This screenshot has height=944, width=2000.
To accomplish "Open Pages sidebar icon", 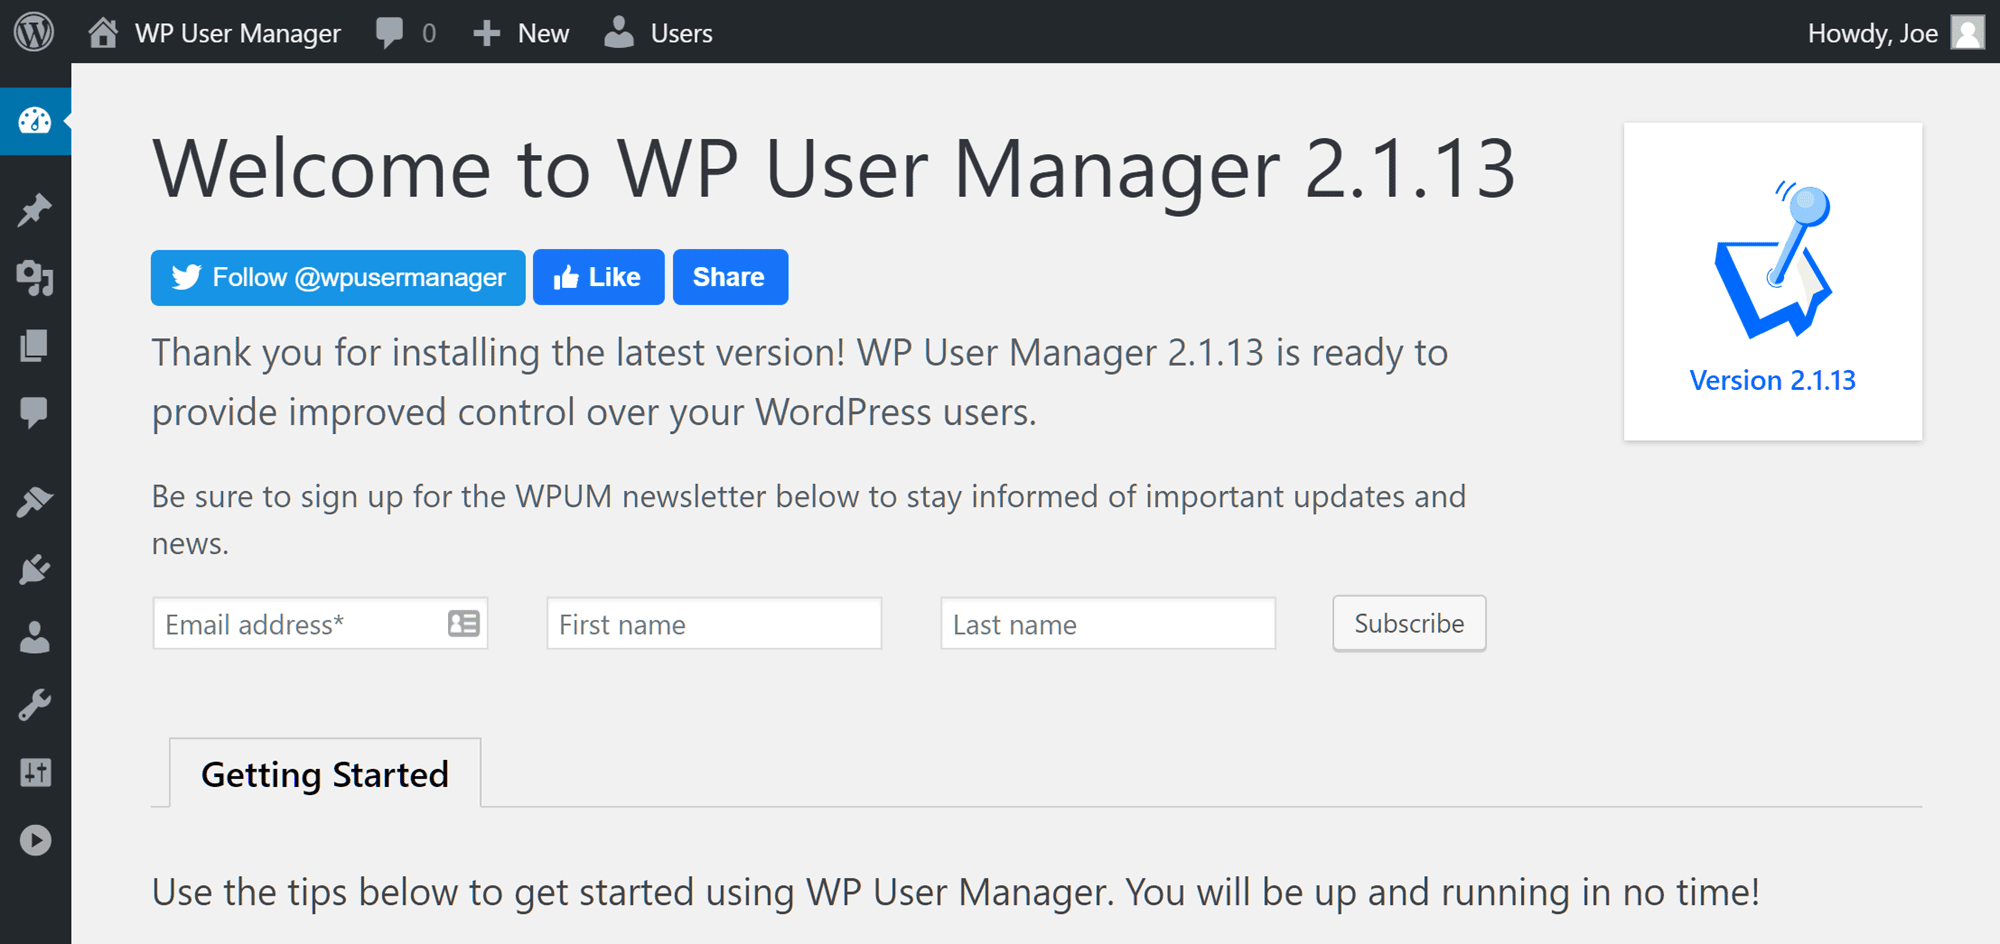I will click(35, 345).
